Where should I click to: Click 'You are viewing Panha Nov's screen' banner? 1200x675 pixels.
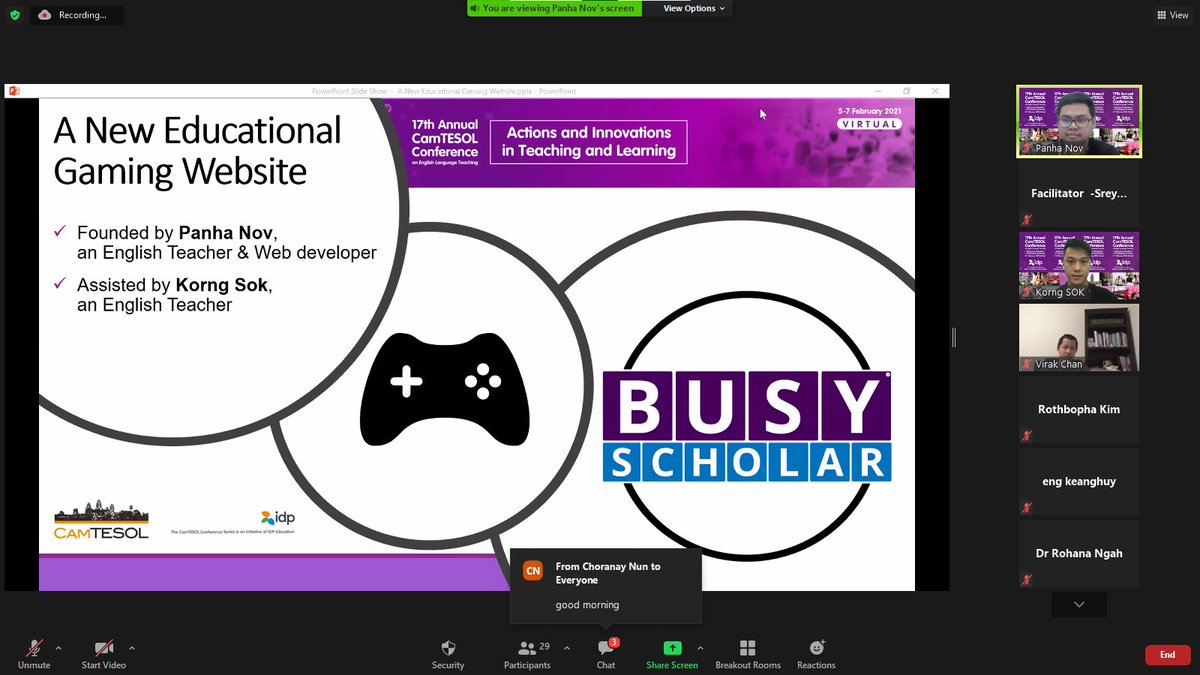tap(554, 8)
